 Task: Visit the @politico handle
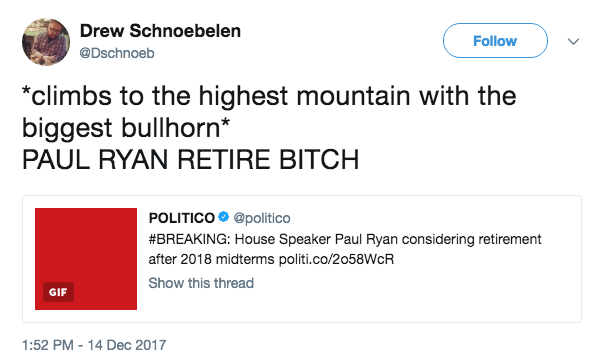tap(262, 218)
